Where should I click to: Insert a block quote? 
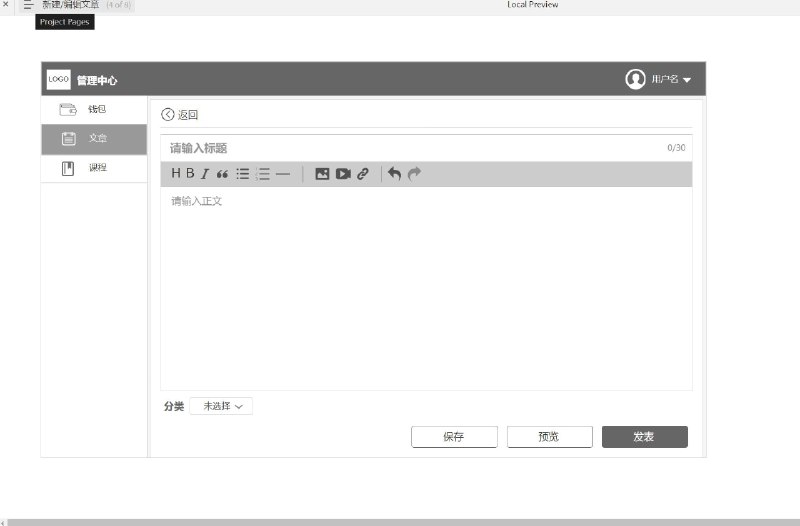[x=222, y=174]
